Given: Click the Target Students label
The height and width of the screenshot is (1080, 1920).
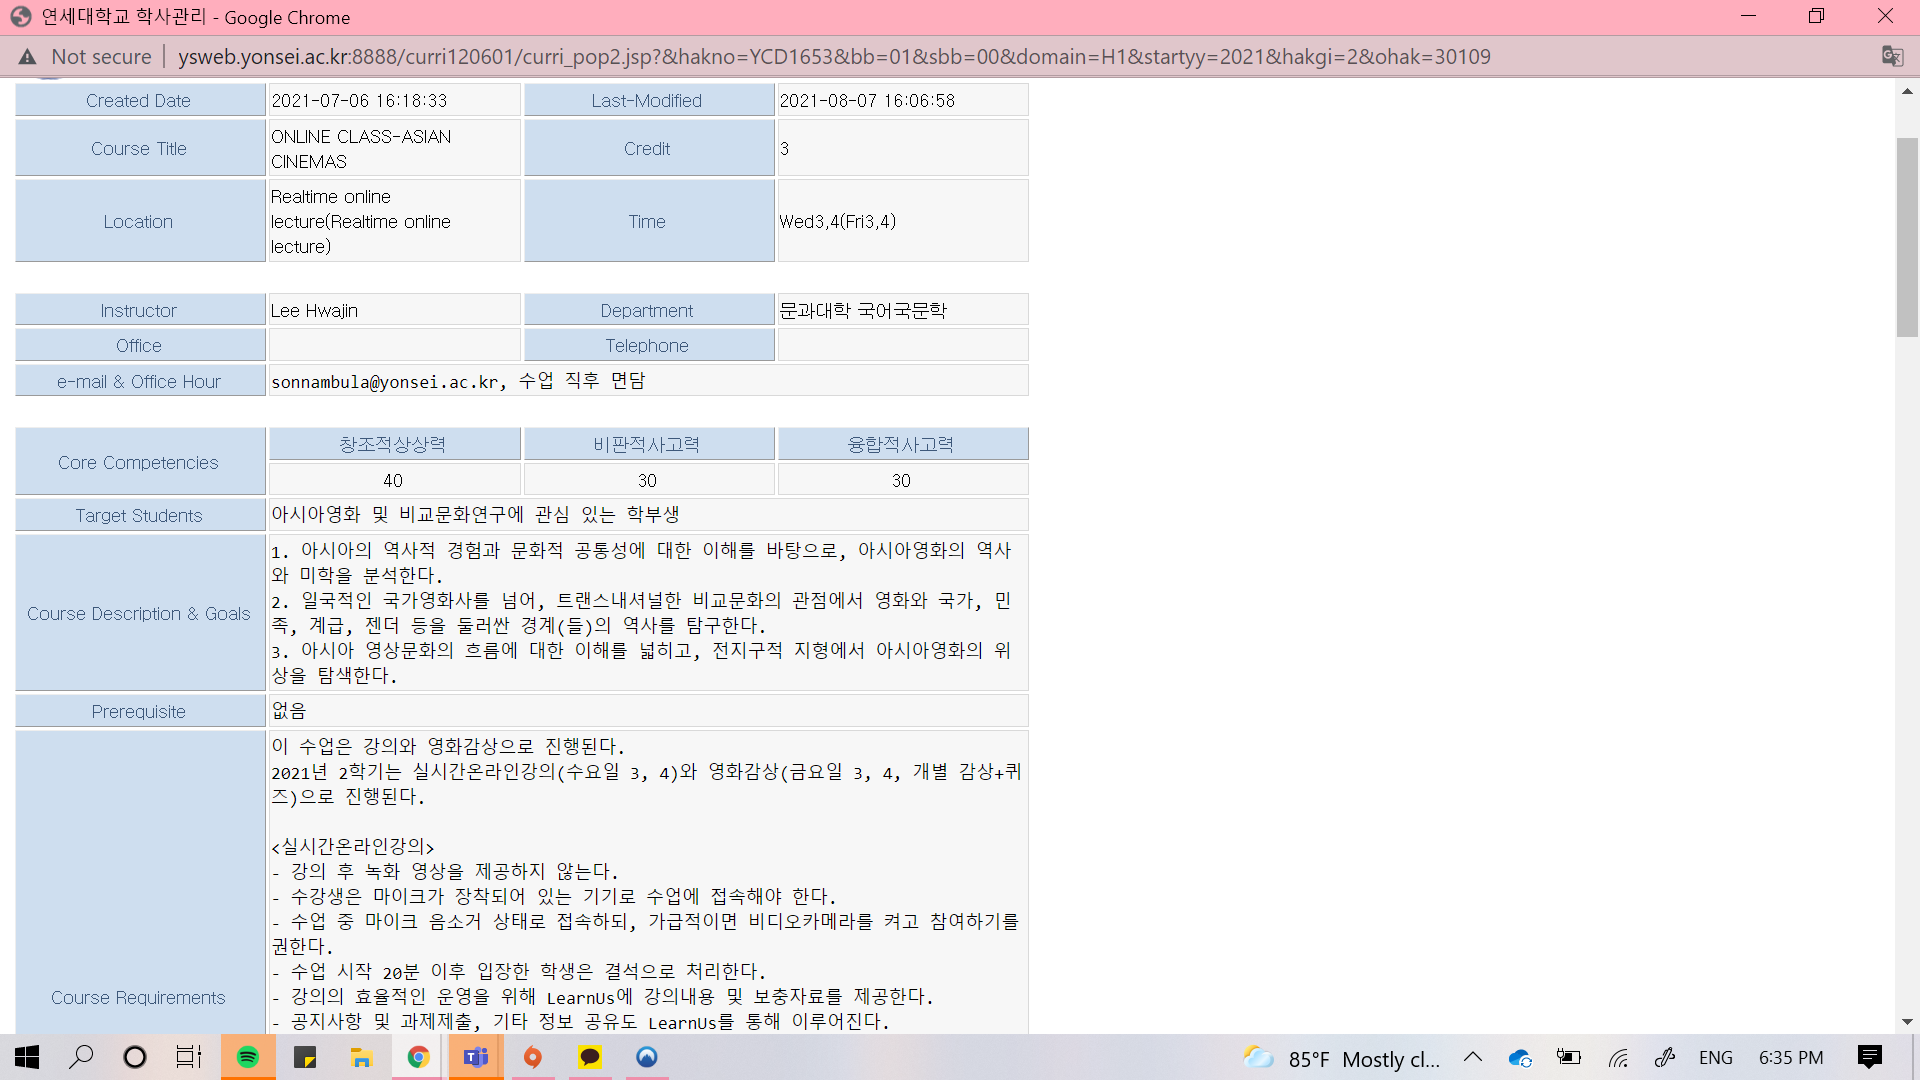Looking at the screenshot, I should point(139,516).
